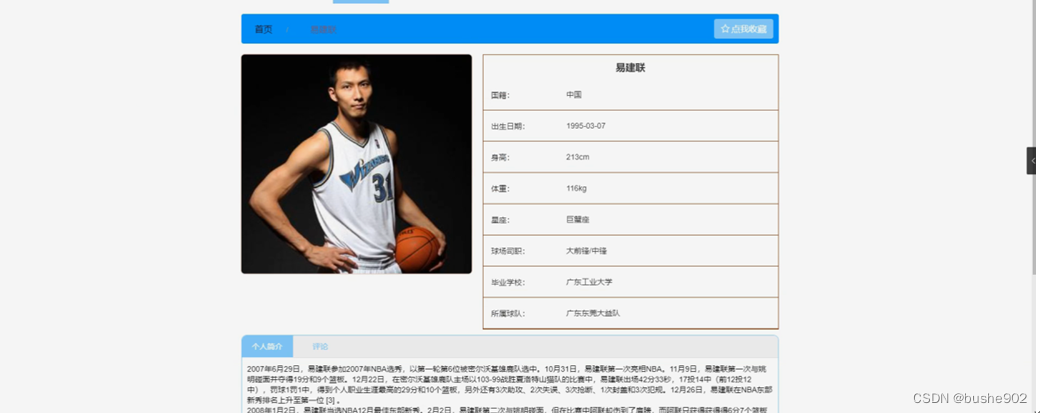Screen dimensions: 1042x413
Task: Click the 国籍 label
Action: click(500, 95)
